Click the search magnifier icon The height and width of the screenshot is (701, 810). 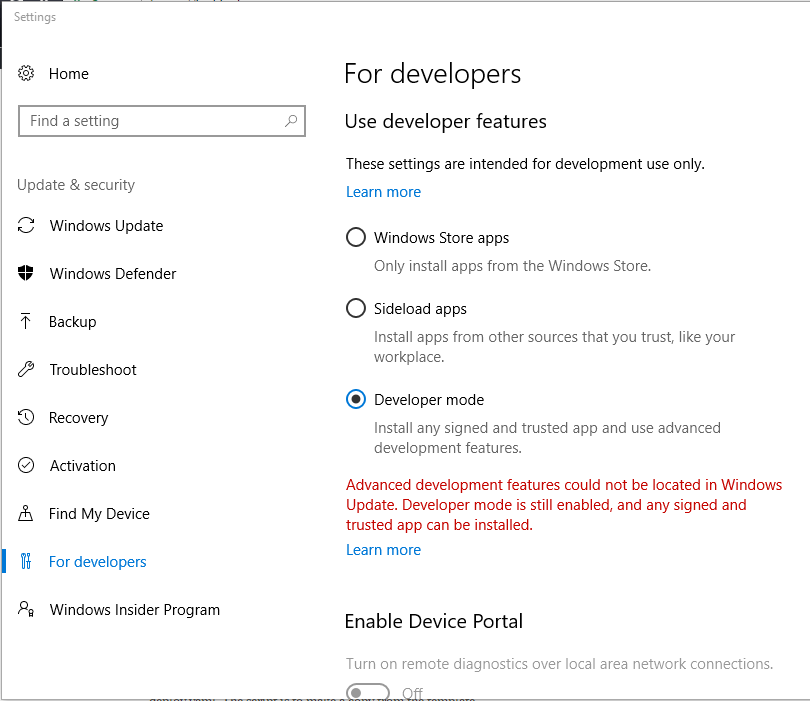click(x=291, y=121)
